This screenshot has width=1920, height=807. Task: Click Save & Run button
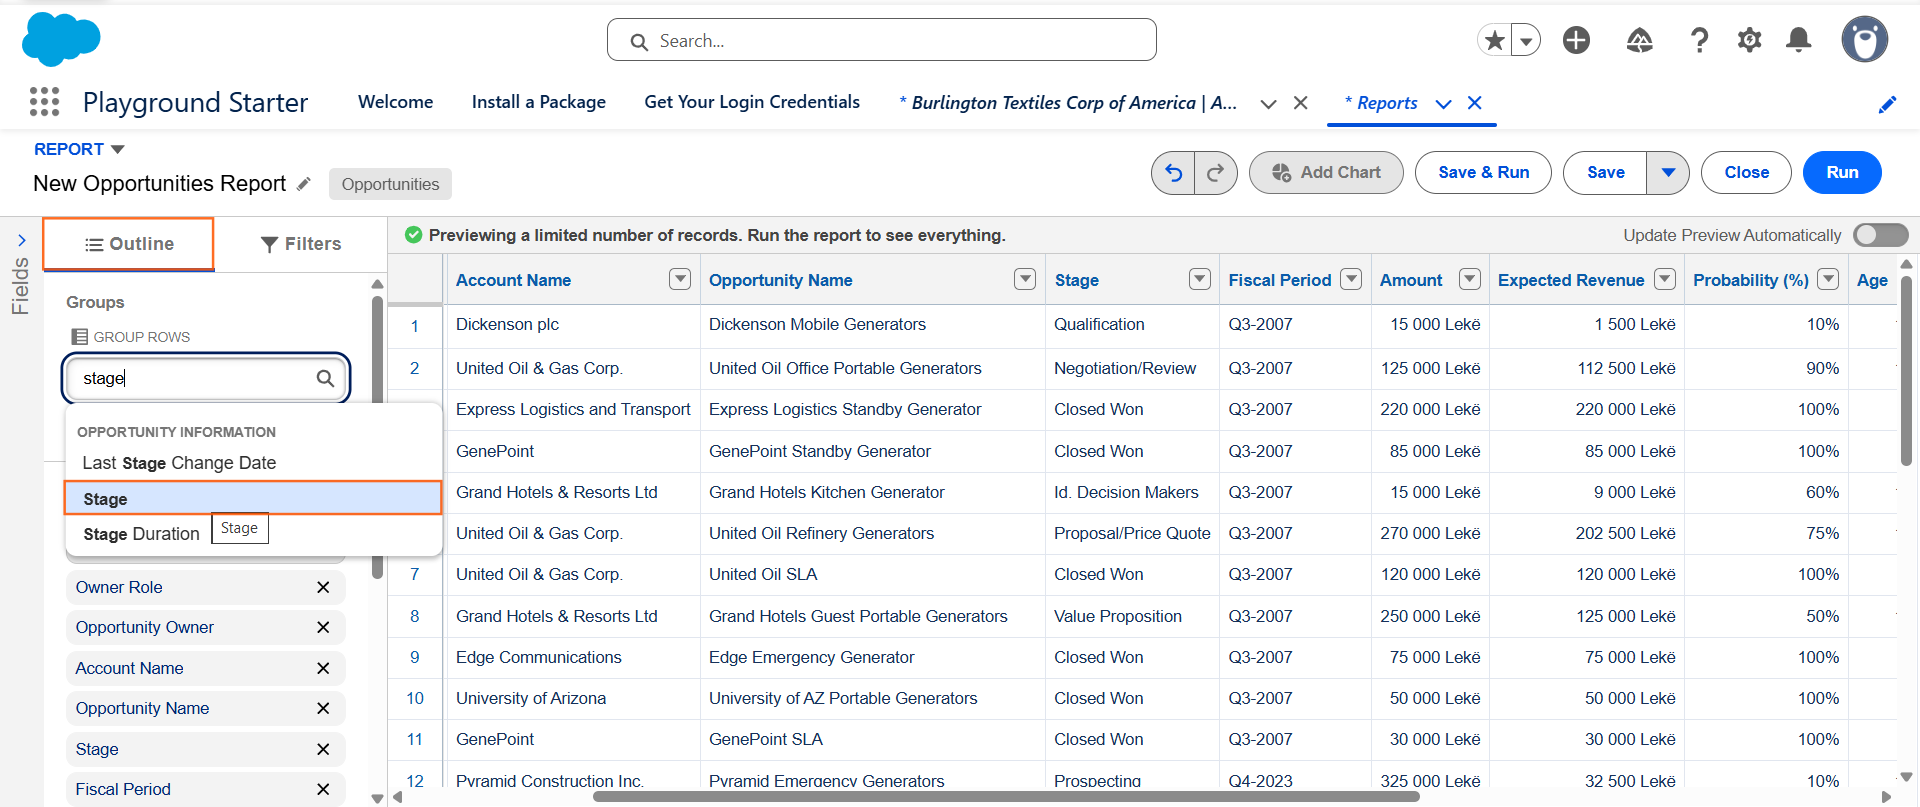coord(1484,173)
